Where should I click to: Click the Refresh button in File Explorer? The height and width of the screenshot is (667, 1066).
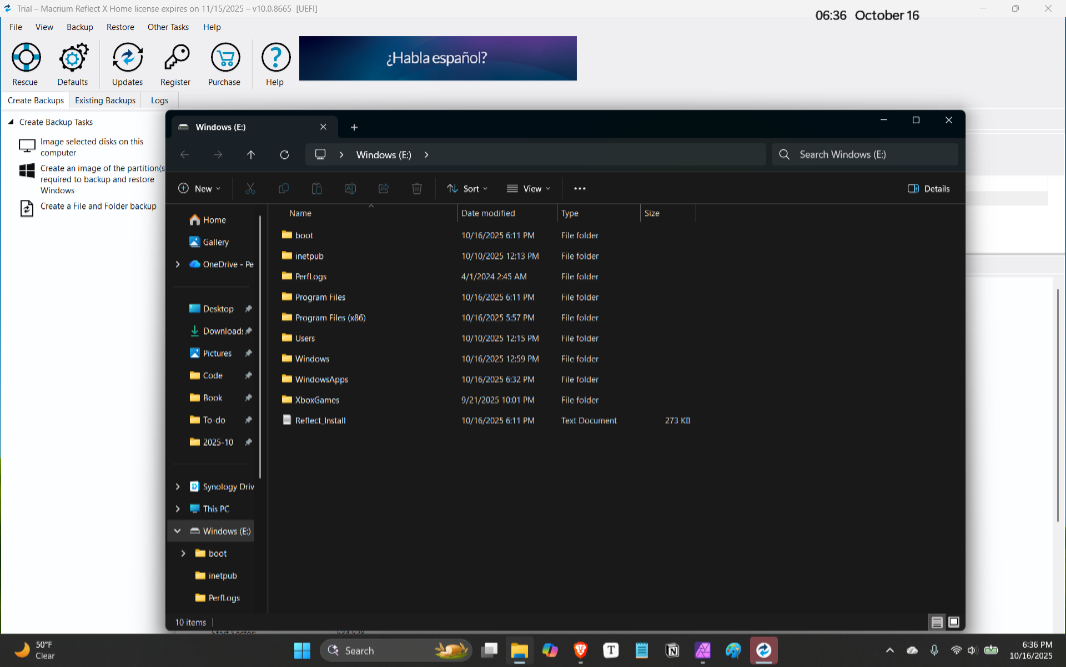[284, 155]
